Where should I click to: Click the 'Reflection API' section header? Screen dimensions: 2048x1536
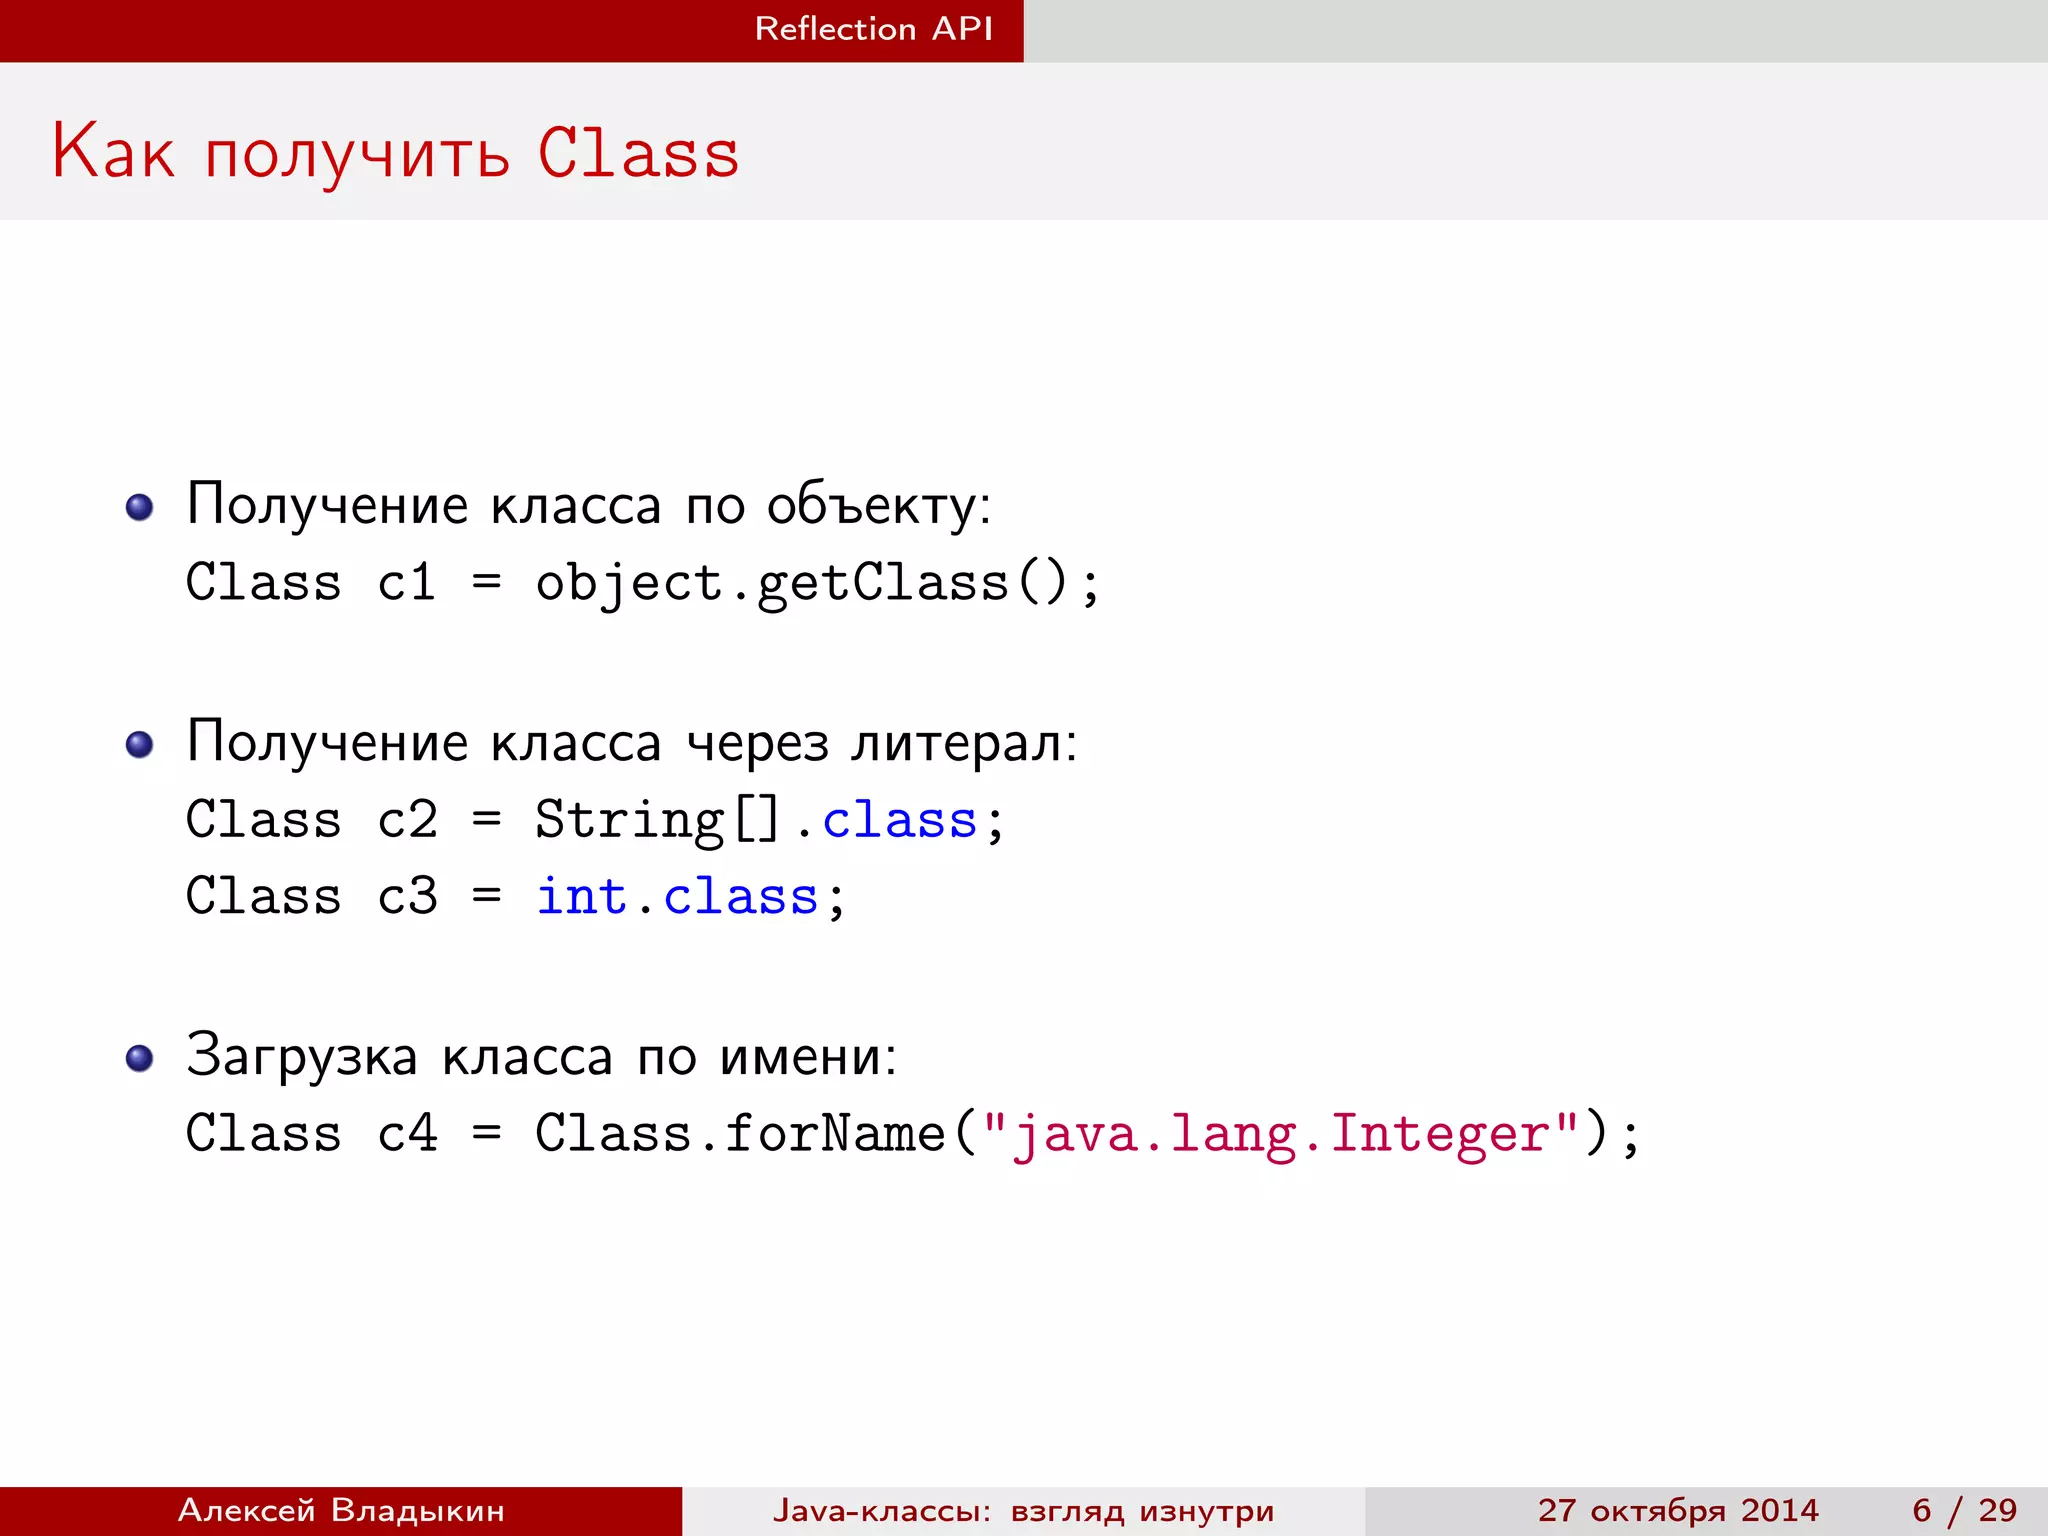click(x=874, y=29)
